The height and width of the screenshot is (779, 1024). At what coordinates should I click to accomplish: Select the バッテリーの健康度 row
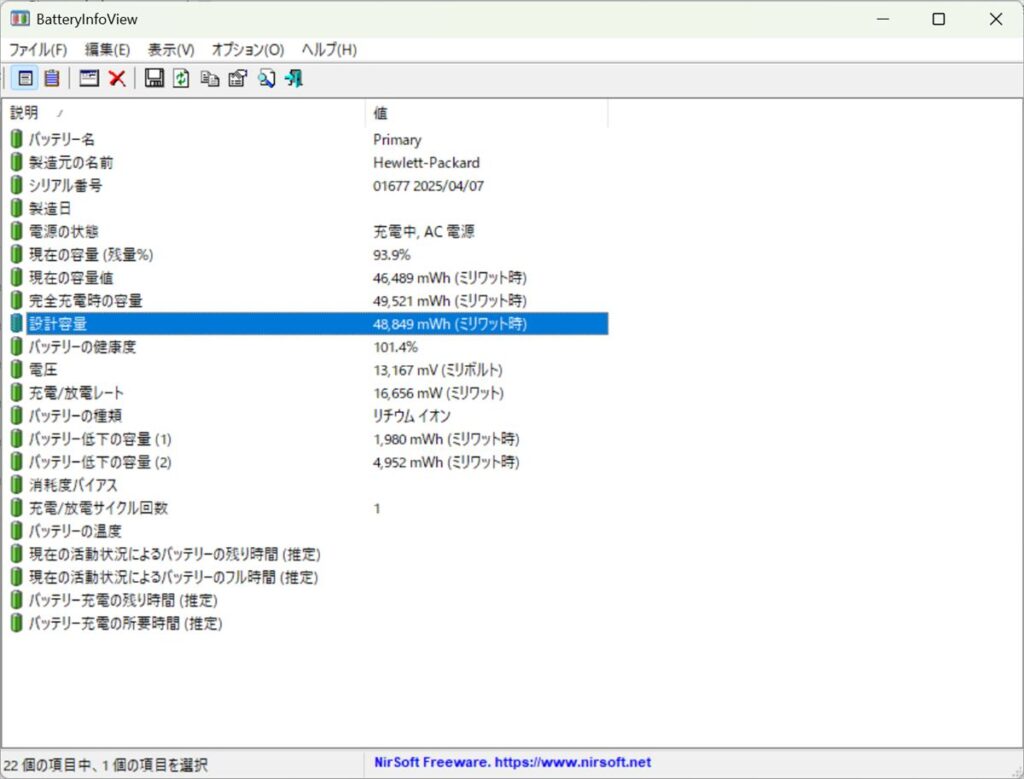pos(82,347)
